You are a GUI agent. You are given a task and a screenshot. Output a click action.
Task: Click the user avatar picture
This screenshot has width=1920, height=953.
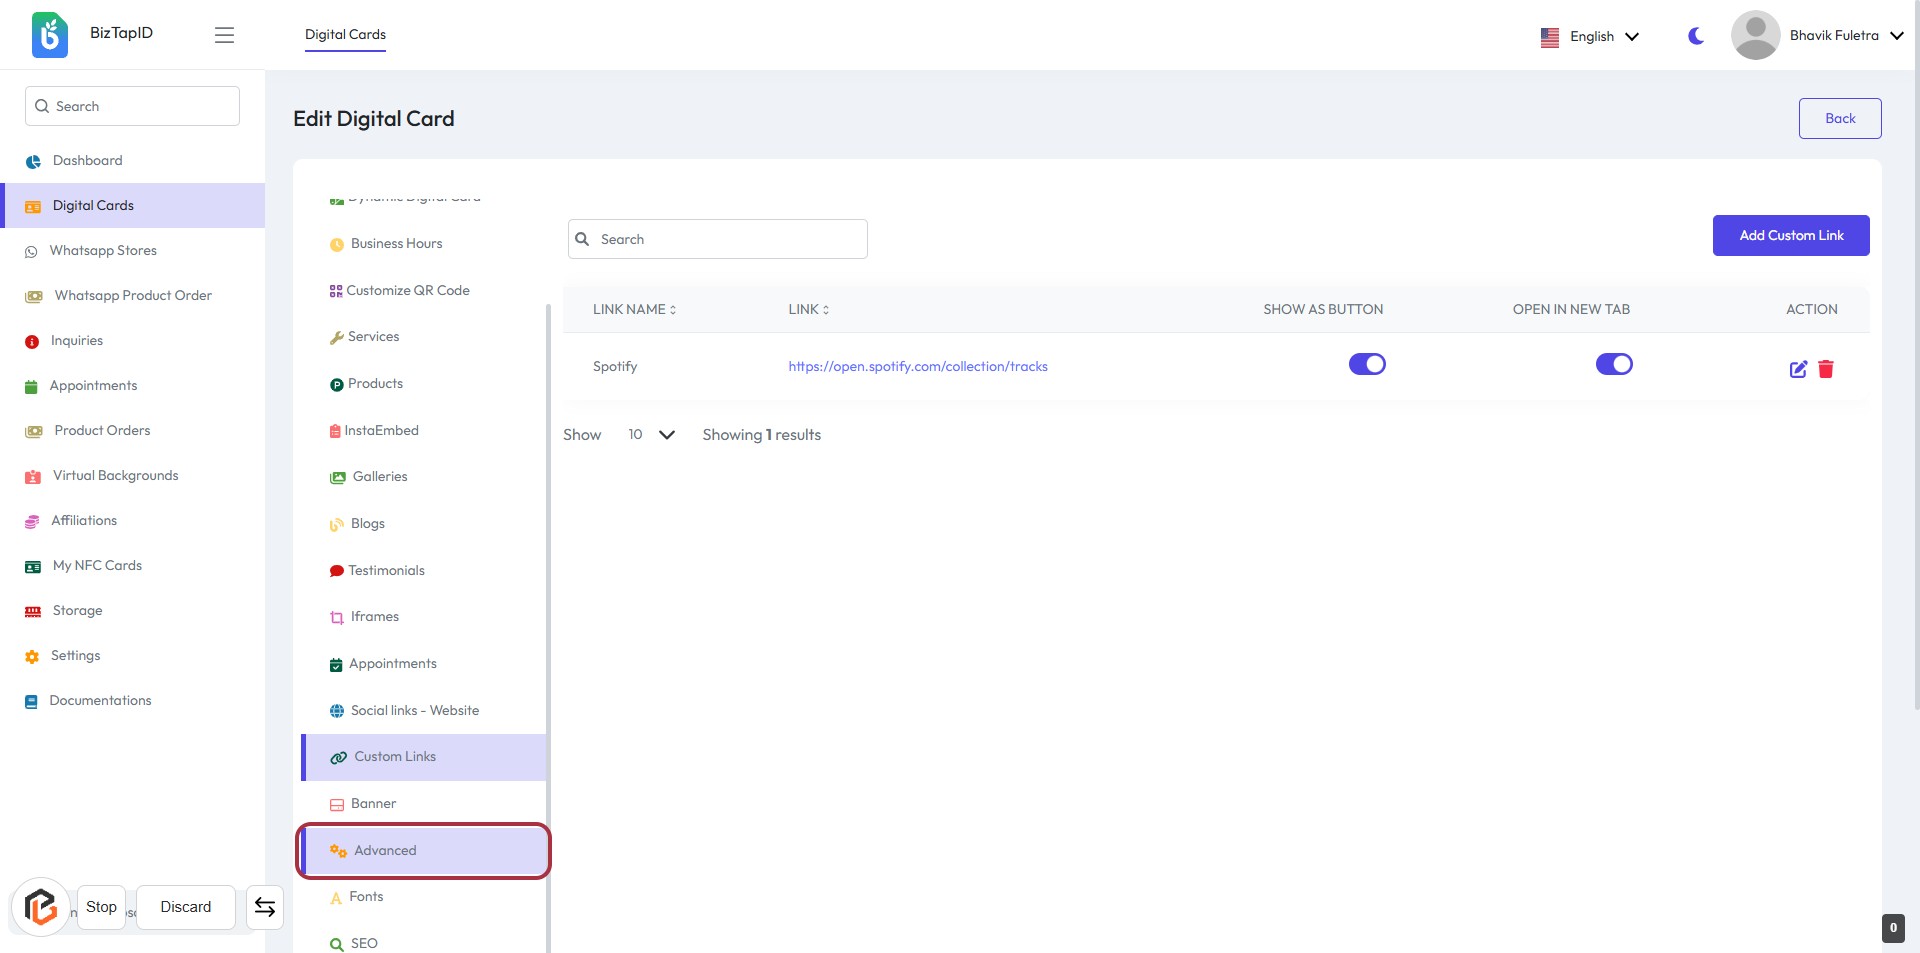point(1755,35)
